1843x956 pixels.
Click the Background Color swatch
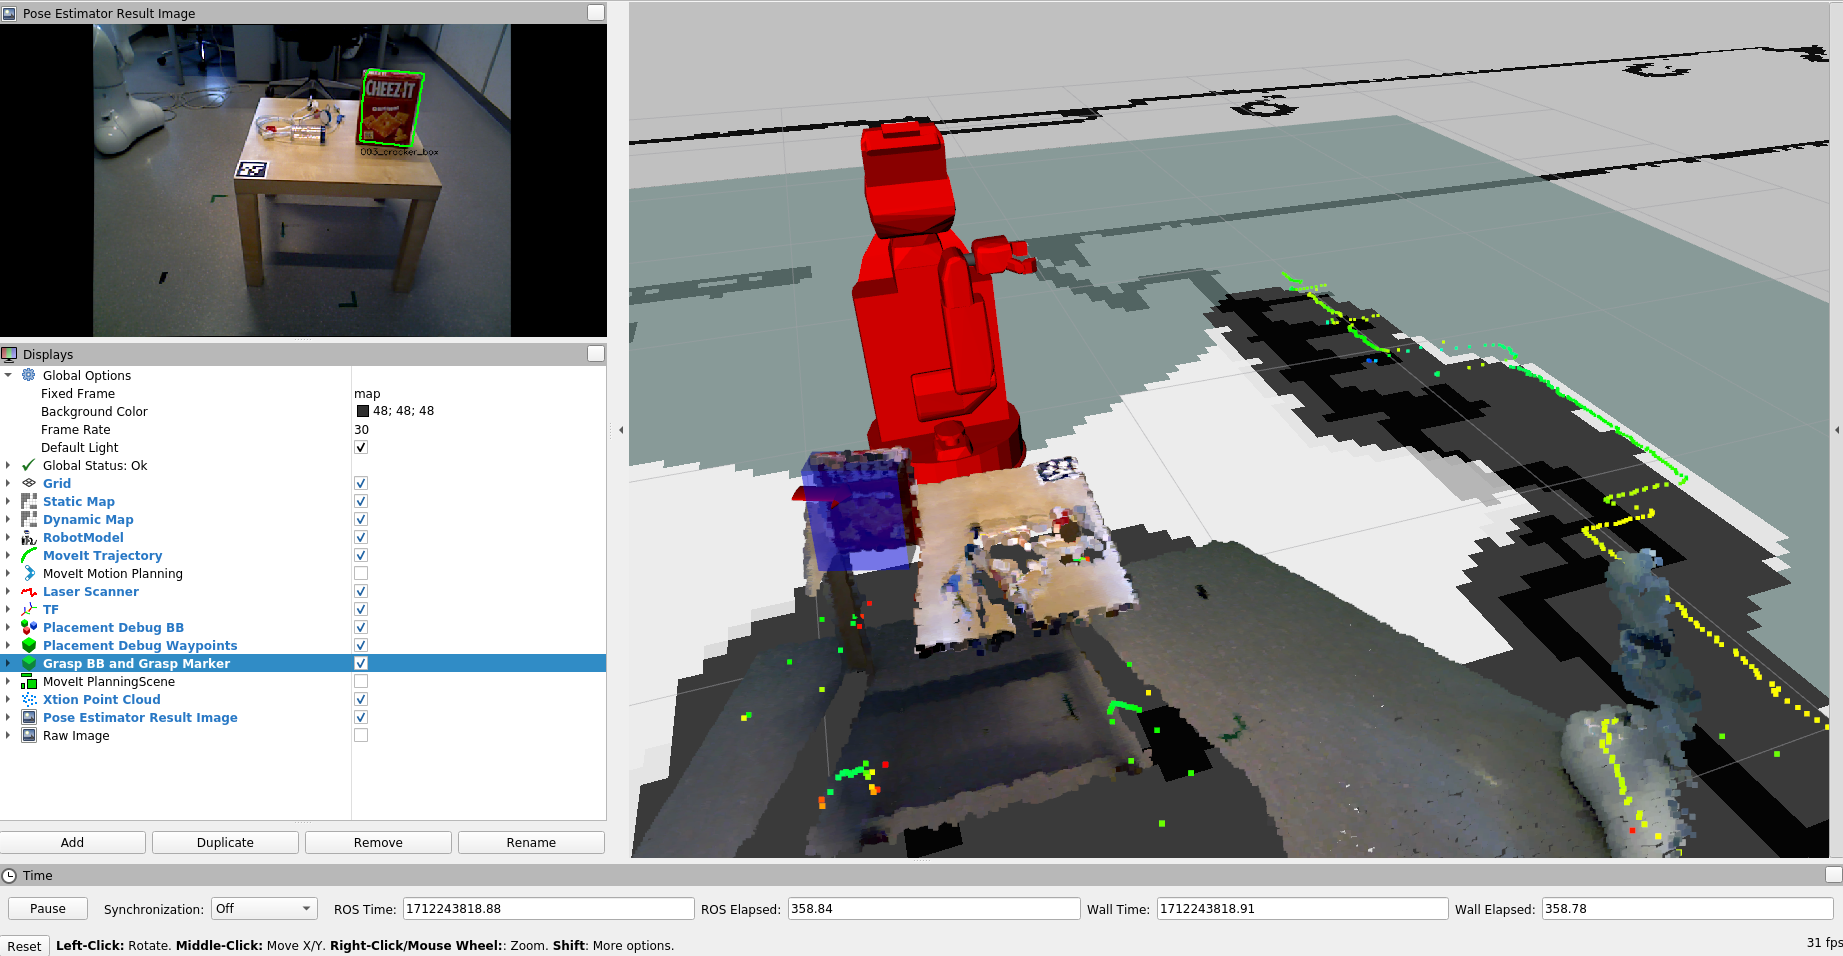pyautogui.click(x=363, y=411)
